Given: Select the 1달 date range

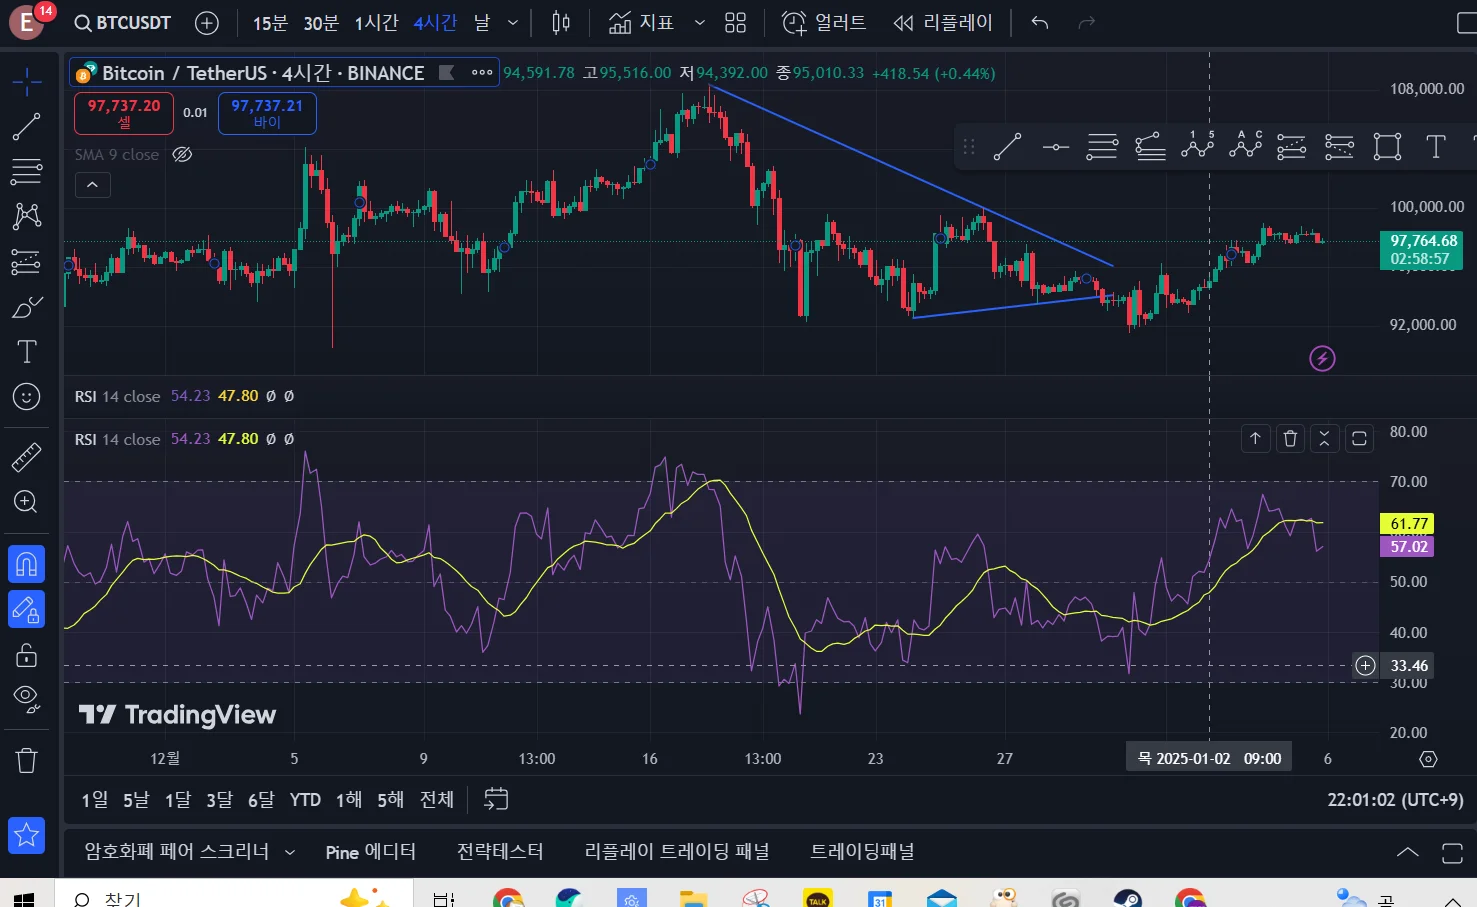Looking at the screenshot, I should 178,799.
